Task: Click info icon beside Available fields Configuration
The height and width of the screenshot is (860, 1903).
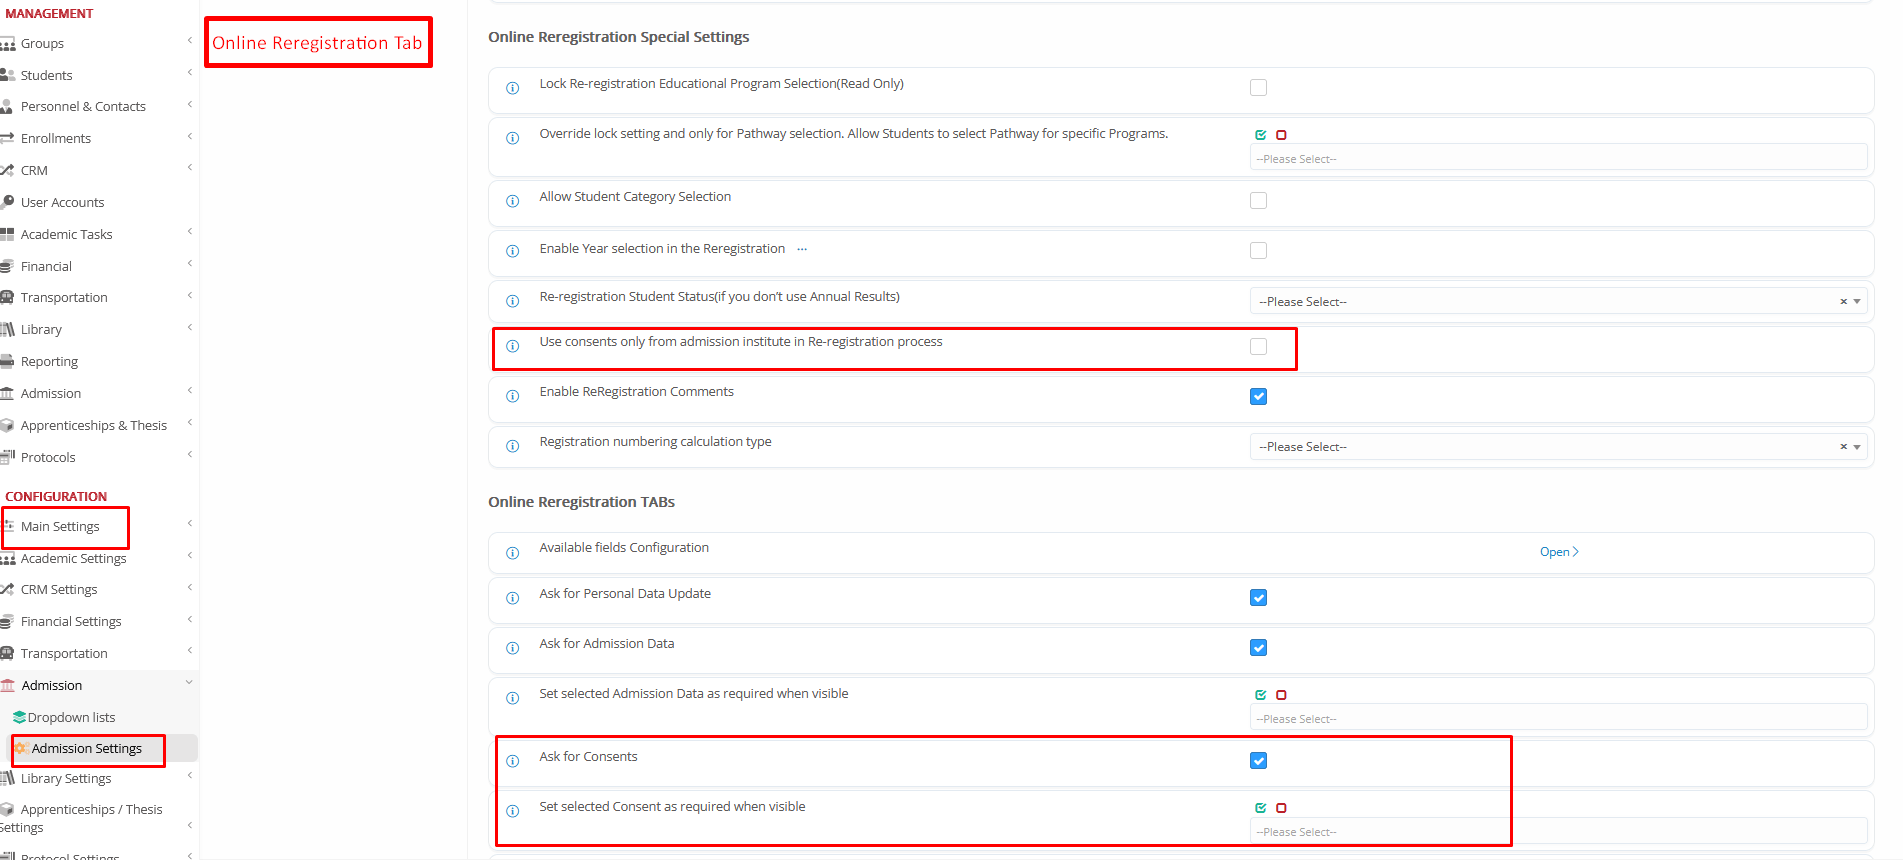Action: (x=512, y=553)
